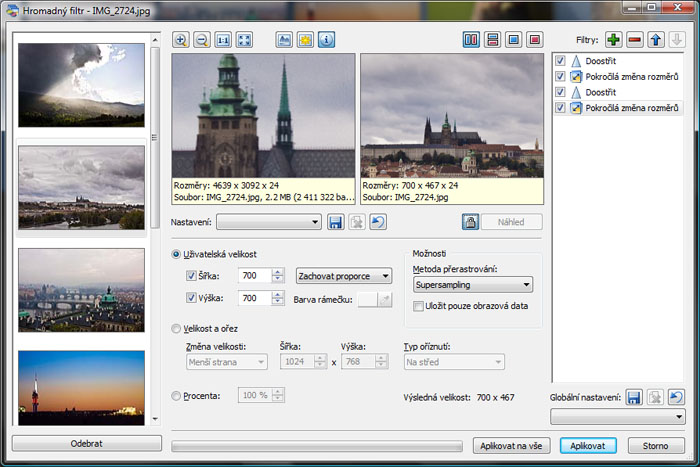
Task: Set preview zoom to 1:1
Action: pos(223,40)
